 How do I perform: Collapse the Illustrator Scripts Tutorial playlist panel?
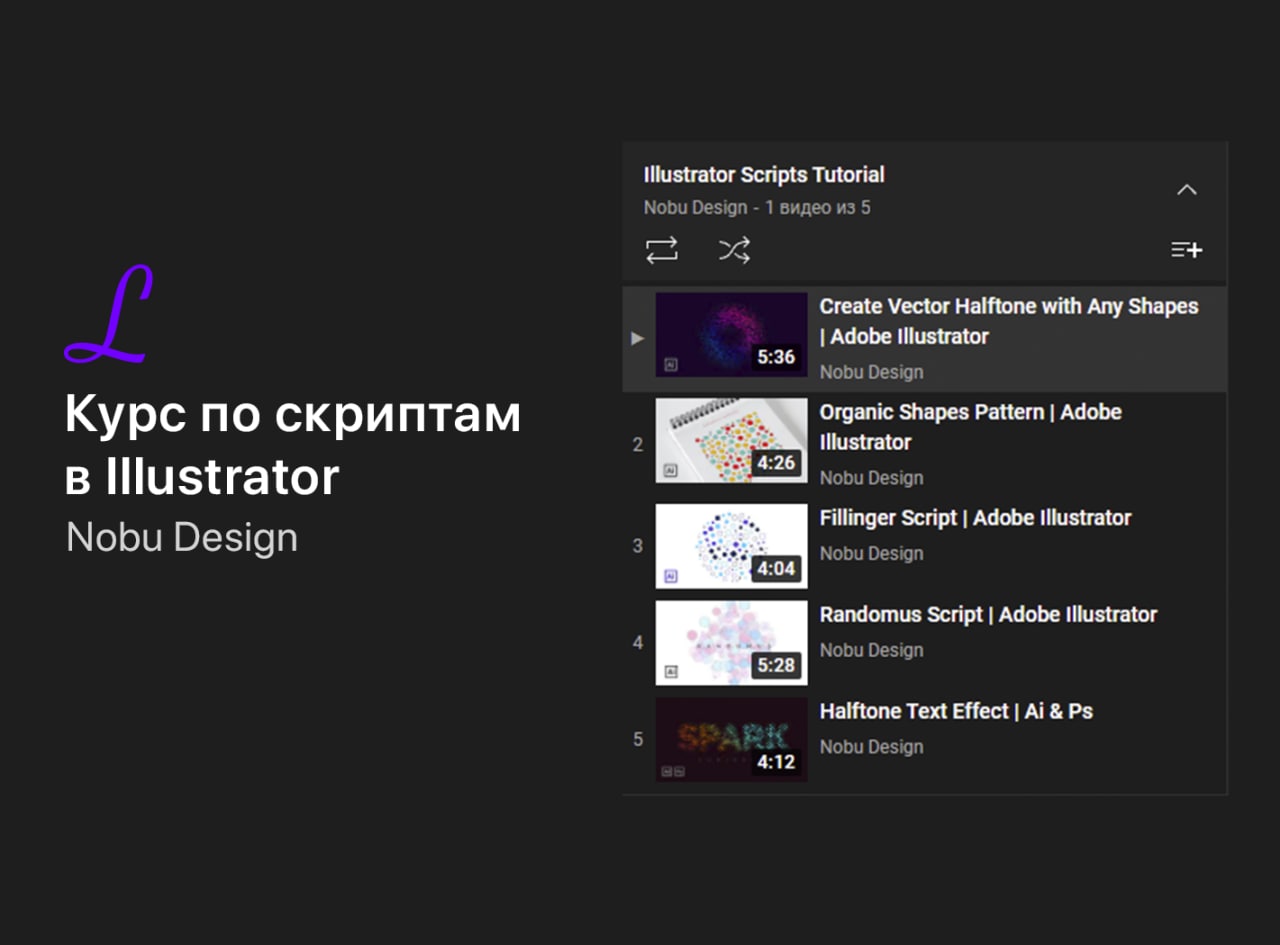click(x=1187, y=190)
